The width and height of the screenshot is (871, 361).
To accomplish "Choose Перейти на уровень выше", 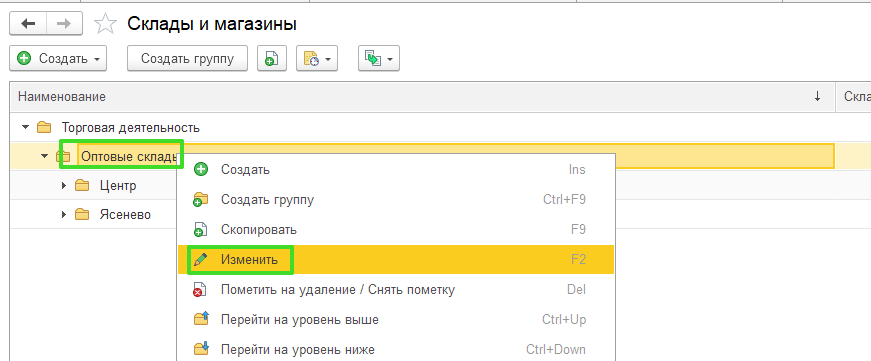I will coord(396,320).
